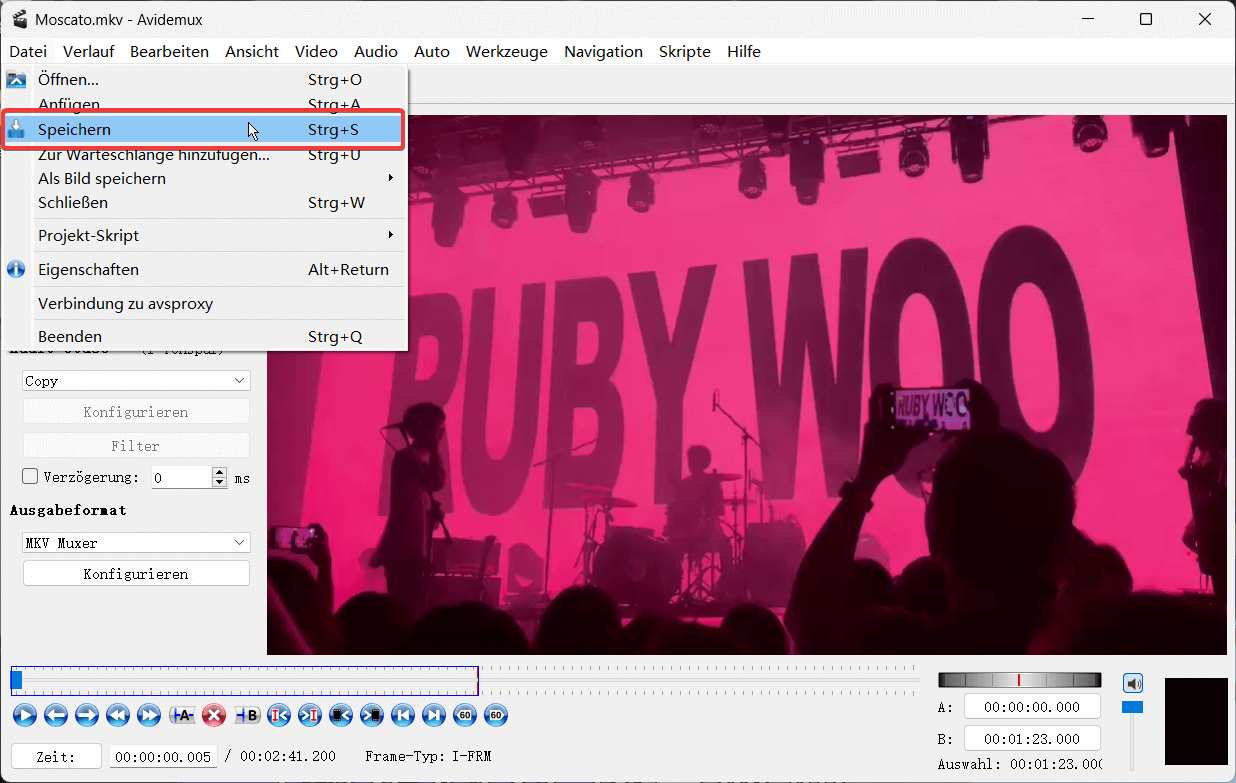Viewport: 1236px width, 783px height.
Task: Open the Auto menu
Action: point(432,51)
